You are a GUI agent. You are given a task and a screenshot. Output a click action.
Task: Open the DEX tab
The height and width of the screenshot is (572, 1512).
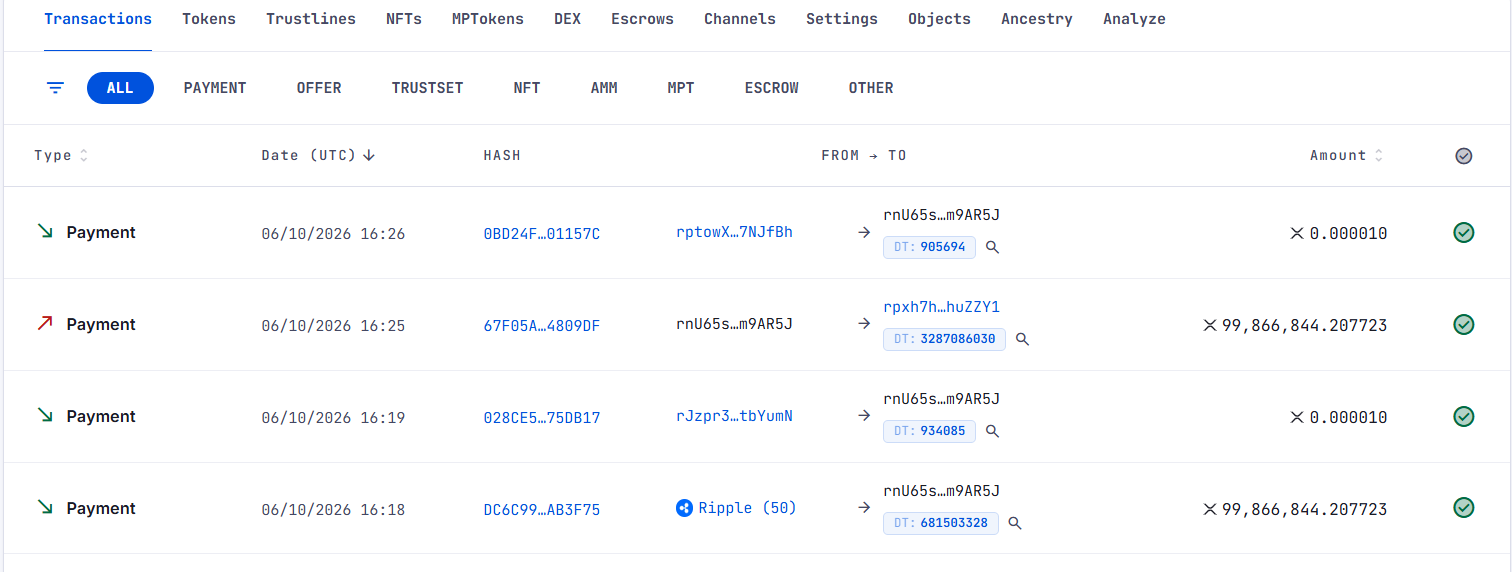click(x=567, y=19)
